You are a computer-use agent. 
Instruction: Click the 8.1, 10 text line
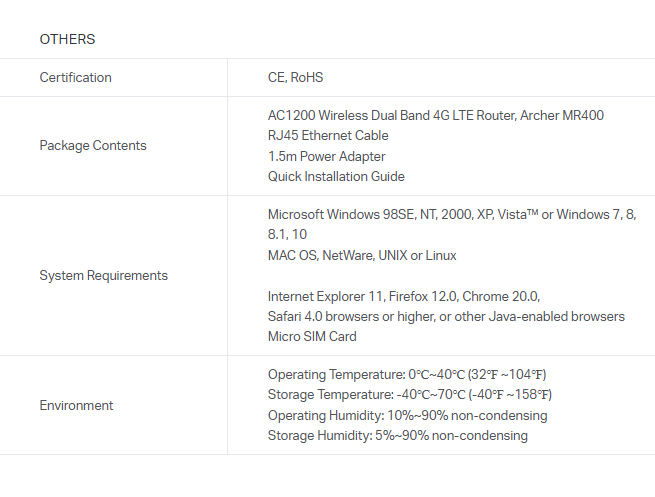[x=287, y=235]
